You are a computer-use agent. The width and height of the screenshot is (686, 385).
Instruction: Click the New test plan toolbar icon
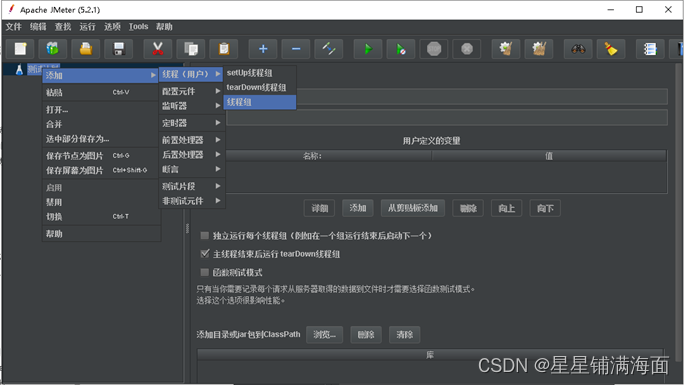click(20, 49)
